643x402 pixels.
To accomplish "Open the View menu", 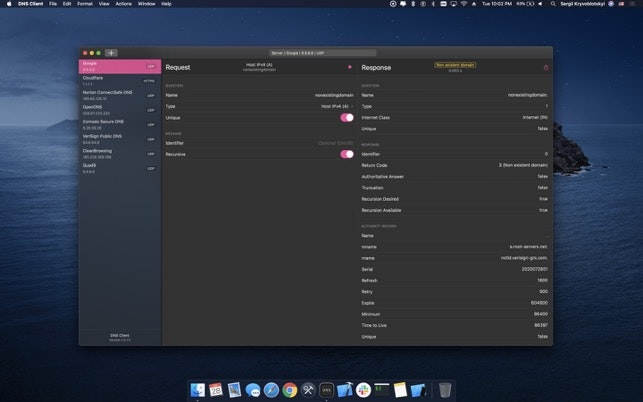I will 104,4.
